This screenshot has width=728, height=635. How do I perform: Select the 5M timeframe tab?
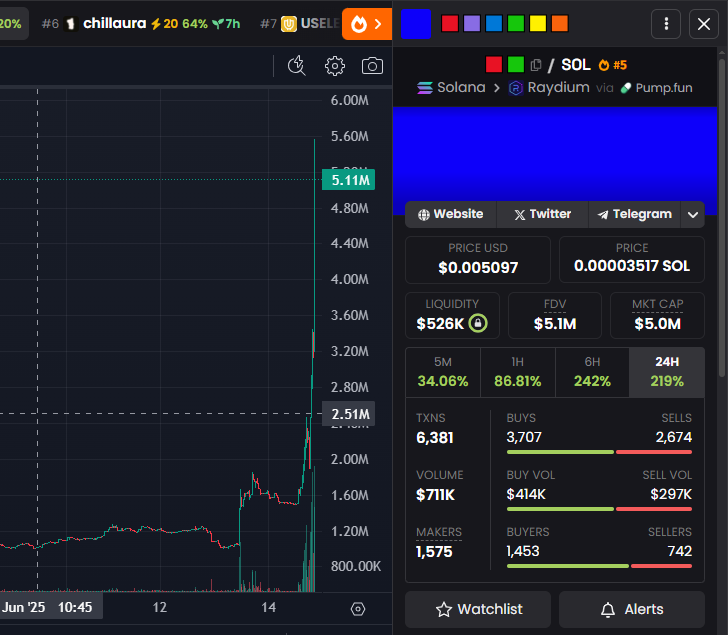click(443, 372)
